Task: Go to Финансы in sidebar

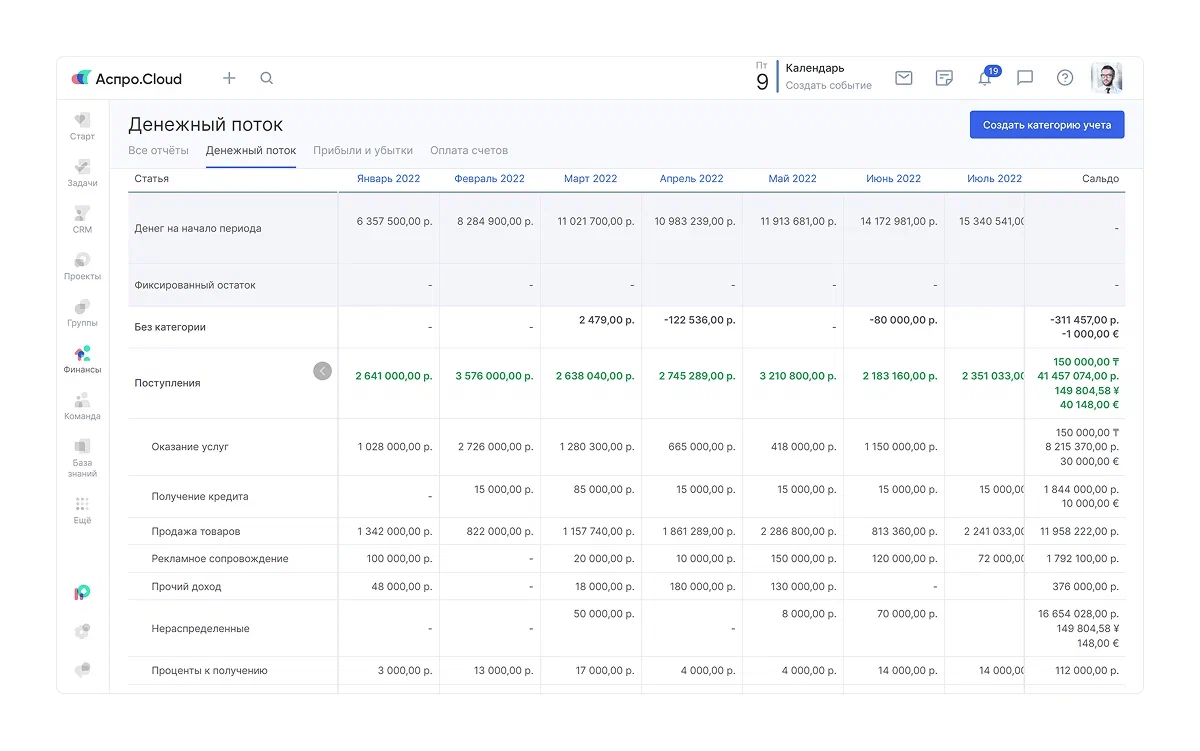Action: pyautogui.click(x=82, y=359)
